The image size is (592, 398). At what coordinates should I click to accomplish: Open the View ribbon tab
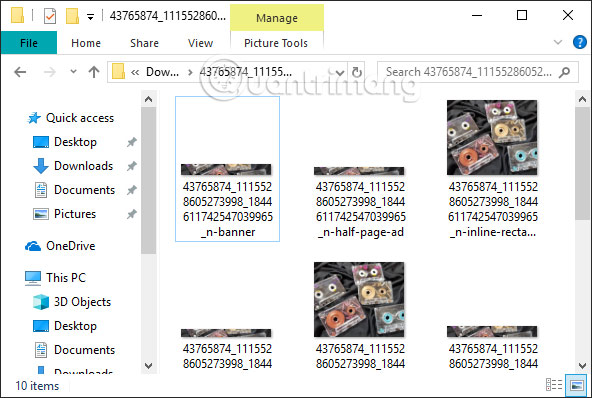coord(200,43)
